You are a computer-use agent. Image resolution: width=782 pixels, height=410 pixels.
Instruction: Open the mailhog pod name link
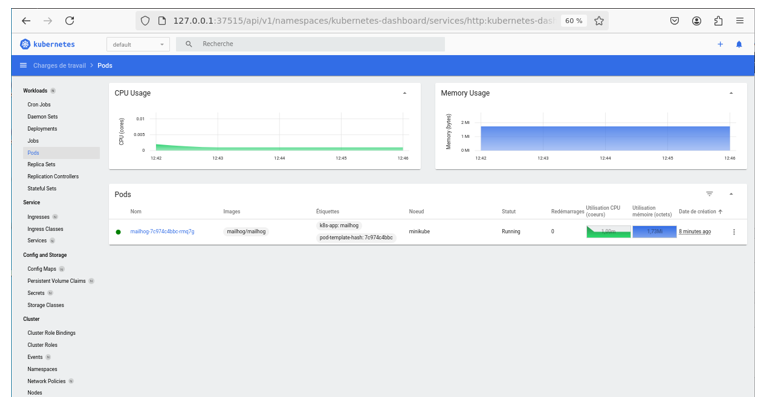(162, 232)
